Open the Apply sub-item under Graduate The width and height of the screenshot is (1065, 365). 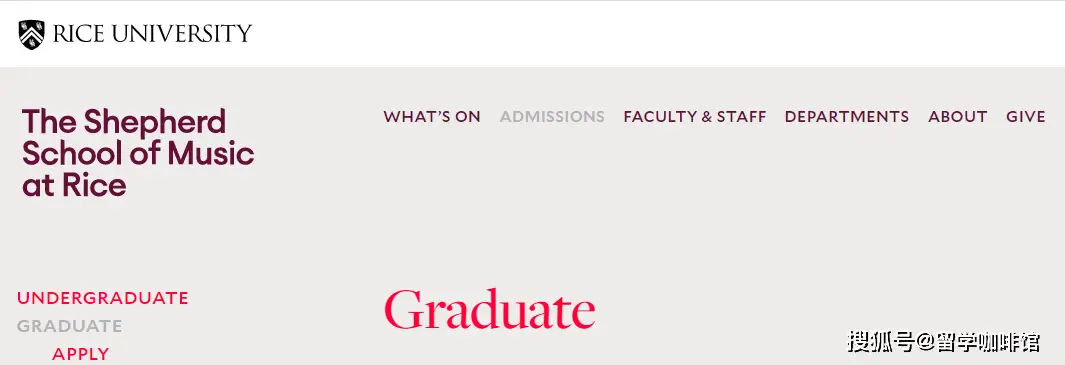coord(81,354)
